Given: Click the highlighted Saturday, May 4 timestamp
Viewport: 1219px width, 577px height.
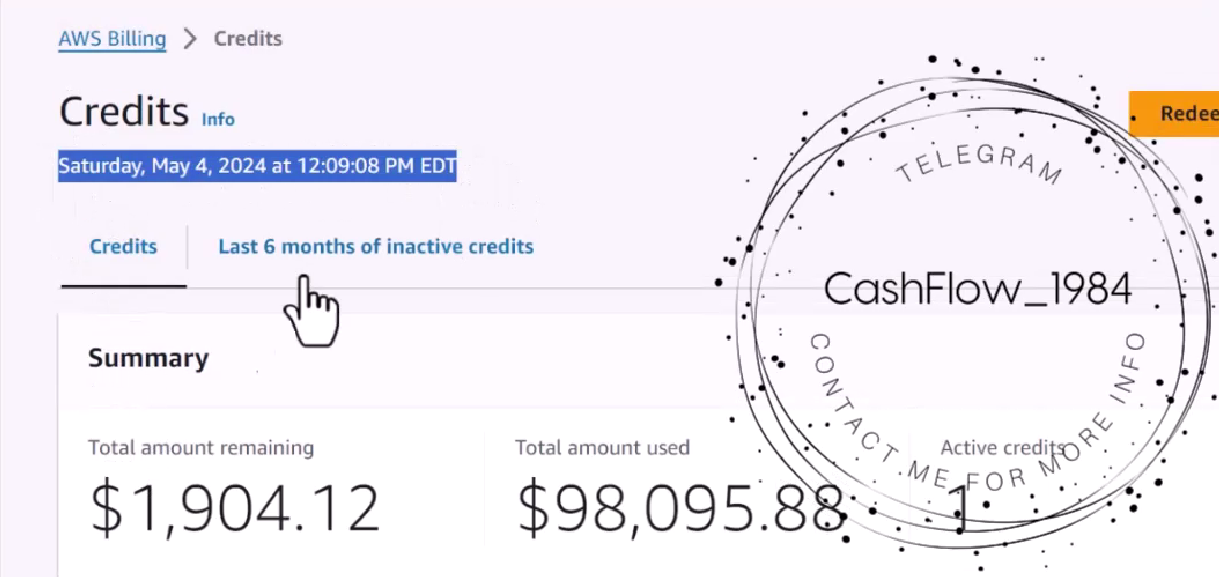Looking at the screenshot, I should [257, 166].
